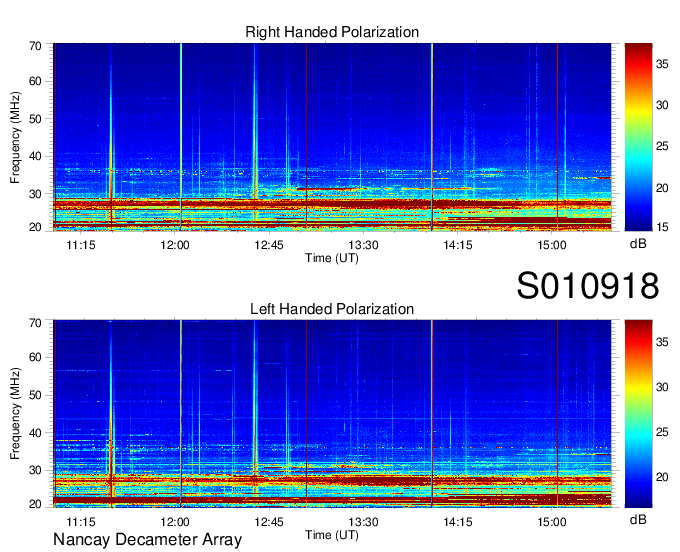Click the Right Handed Polarization title
680x552 pixels.
[x=332, y=32]
